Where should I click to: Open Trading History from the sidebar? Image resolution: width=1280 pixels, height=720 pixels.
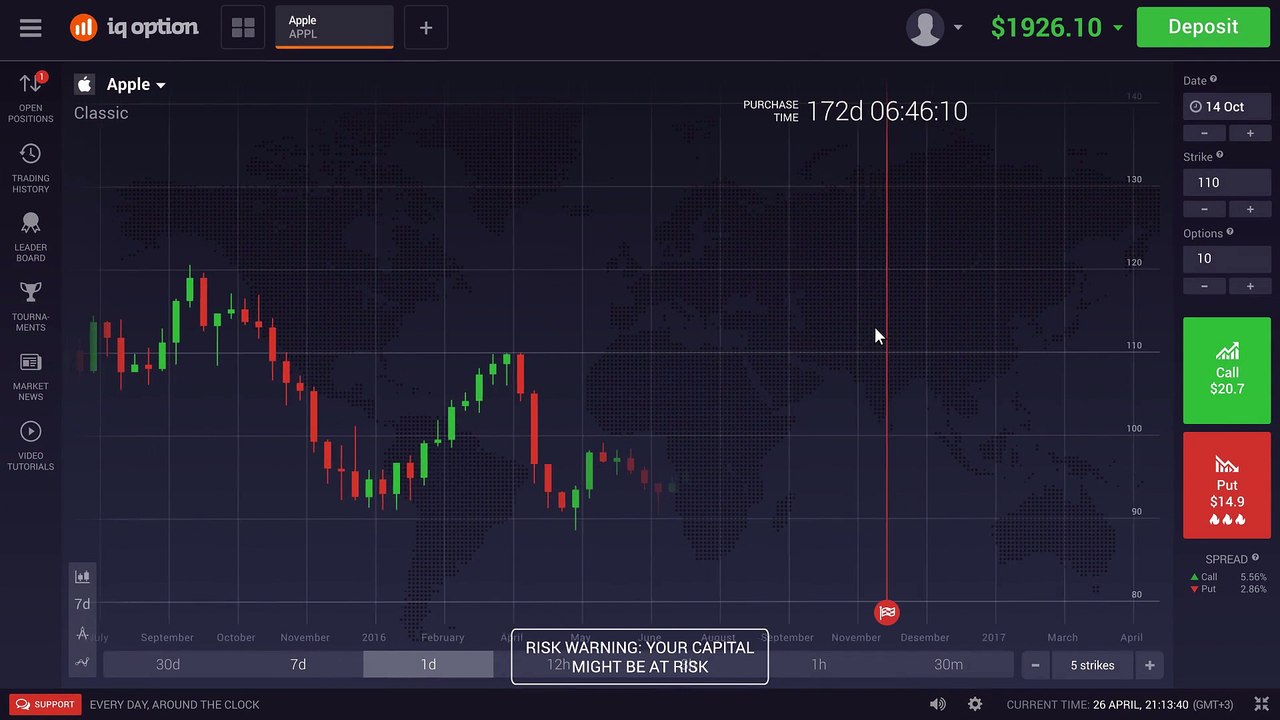tap(31, 168)
